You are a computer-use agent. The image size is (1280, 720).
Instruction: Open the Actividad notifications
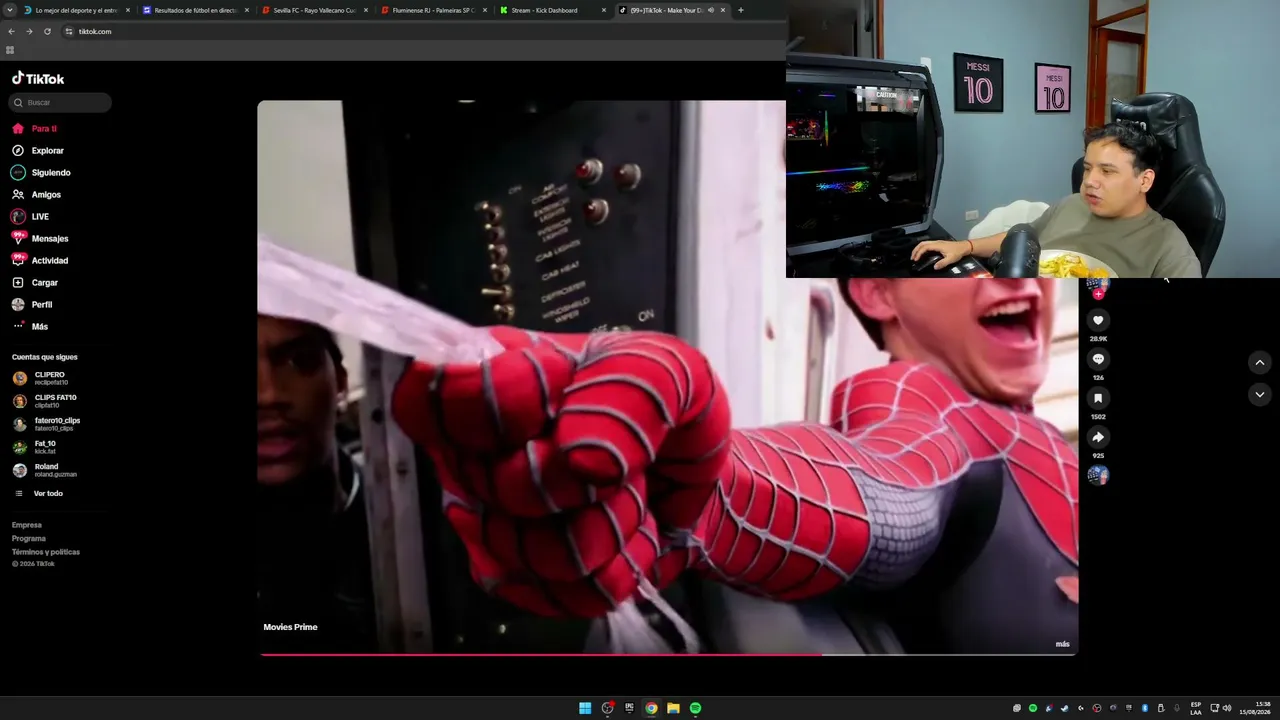coord(40,261)
